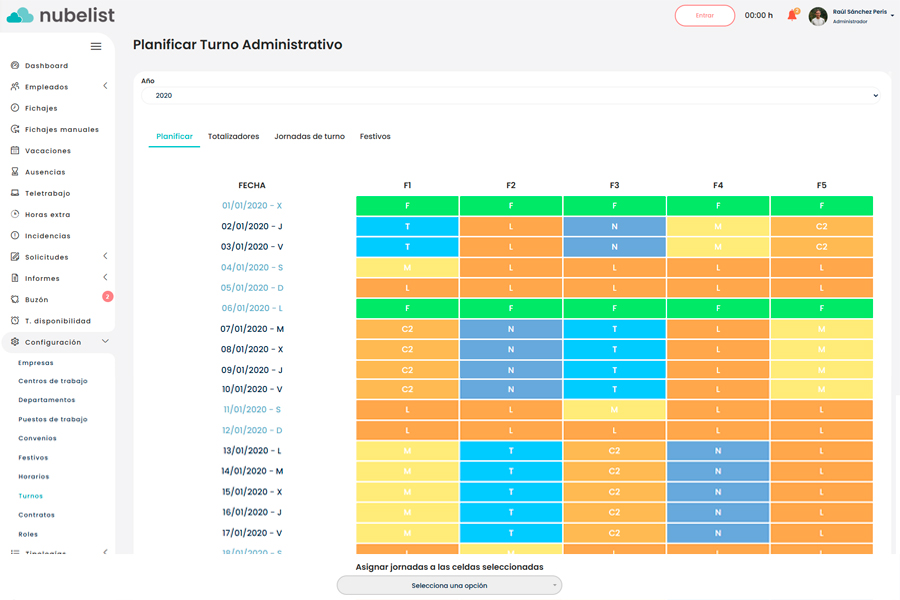Click the nubelist cloud logo

(x=20, y=15)
